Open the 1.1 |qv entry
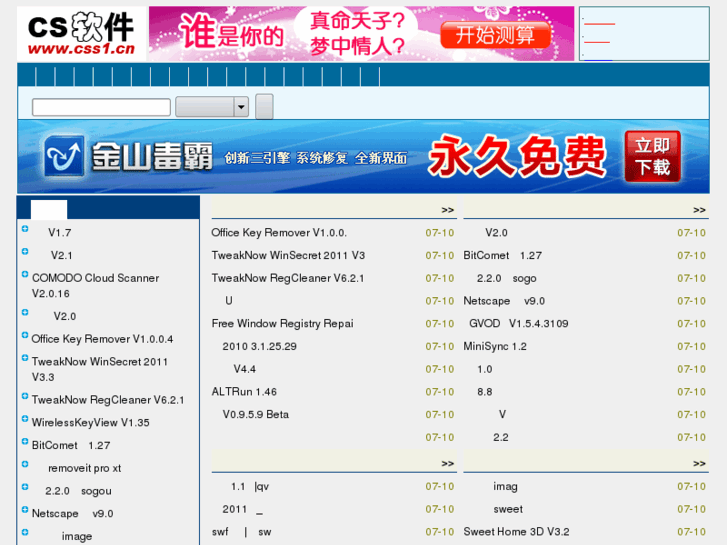Screen dimensions: 727x545 click(250, 487)
